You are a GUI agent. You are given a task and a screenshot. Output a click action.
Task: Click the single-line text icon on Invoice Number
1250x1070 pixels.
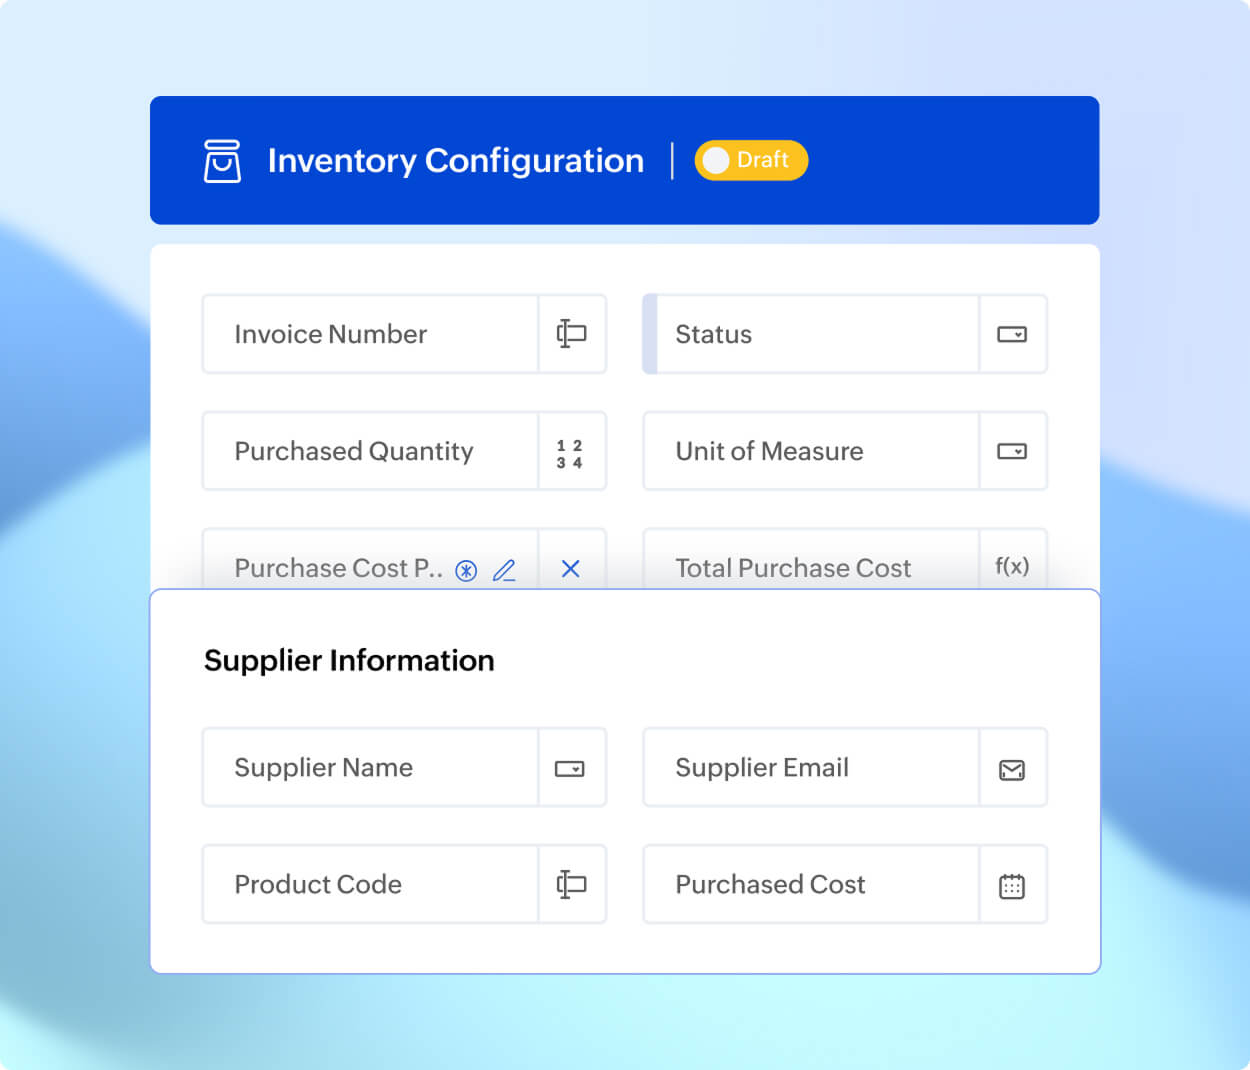(571, 334)
